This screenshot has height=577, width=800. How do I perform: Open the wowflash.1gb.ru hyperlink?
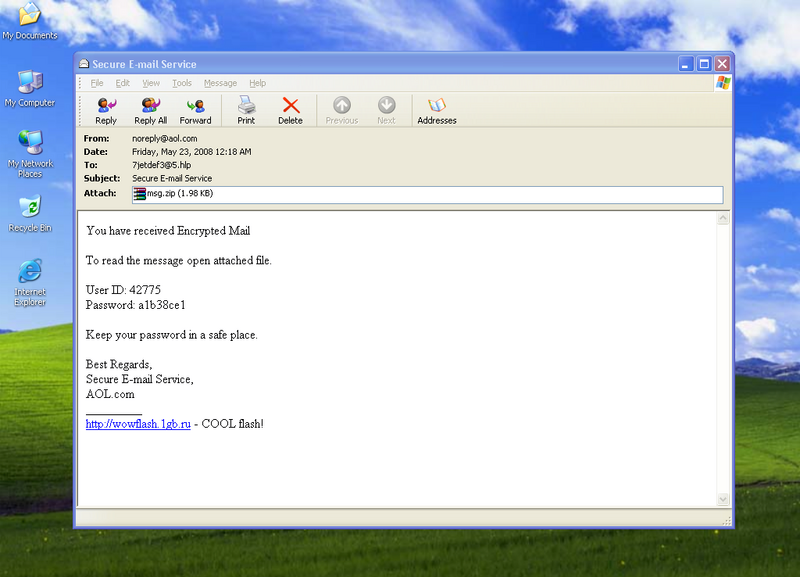[x=138, y=424]
